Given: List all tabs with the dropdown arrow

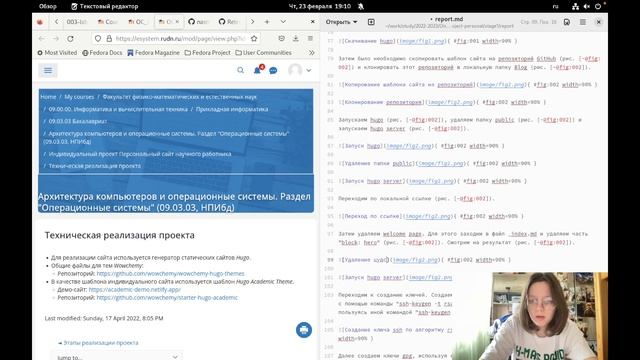Looking at the screenshot, I should click(x=283, y=22).
